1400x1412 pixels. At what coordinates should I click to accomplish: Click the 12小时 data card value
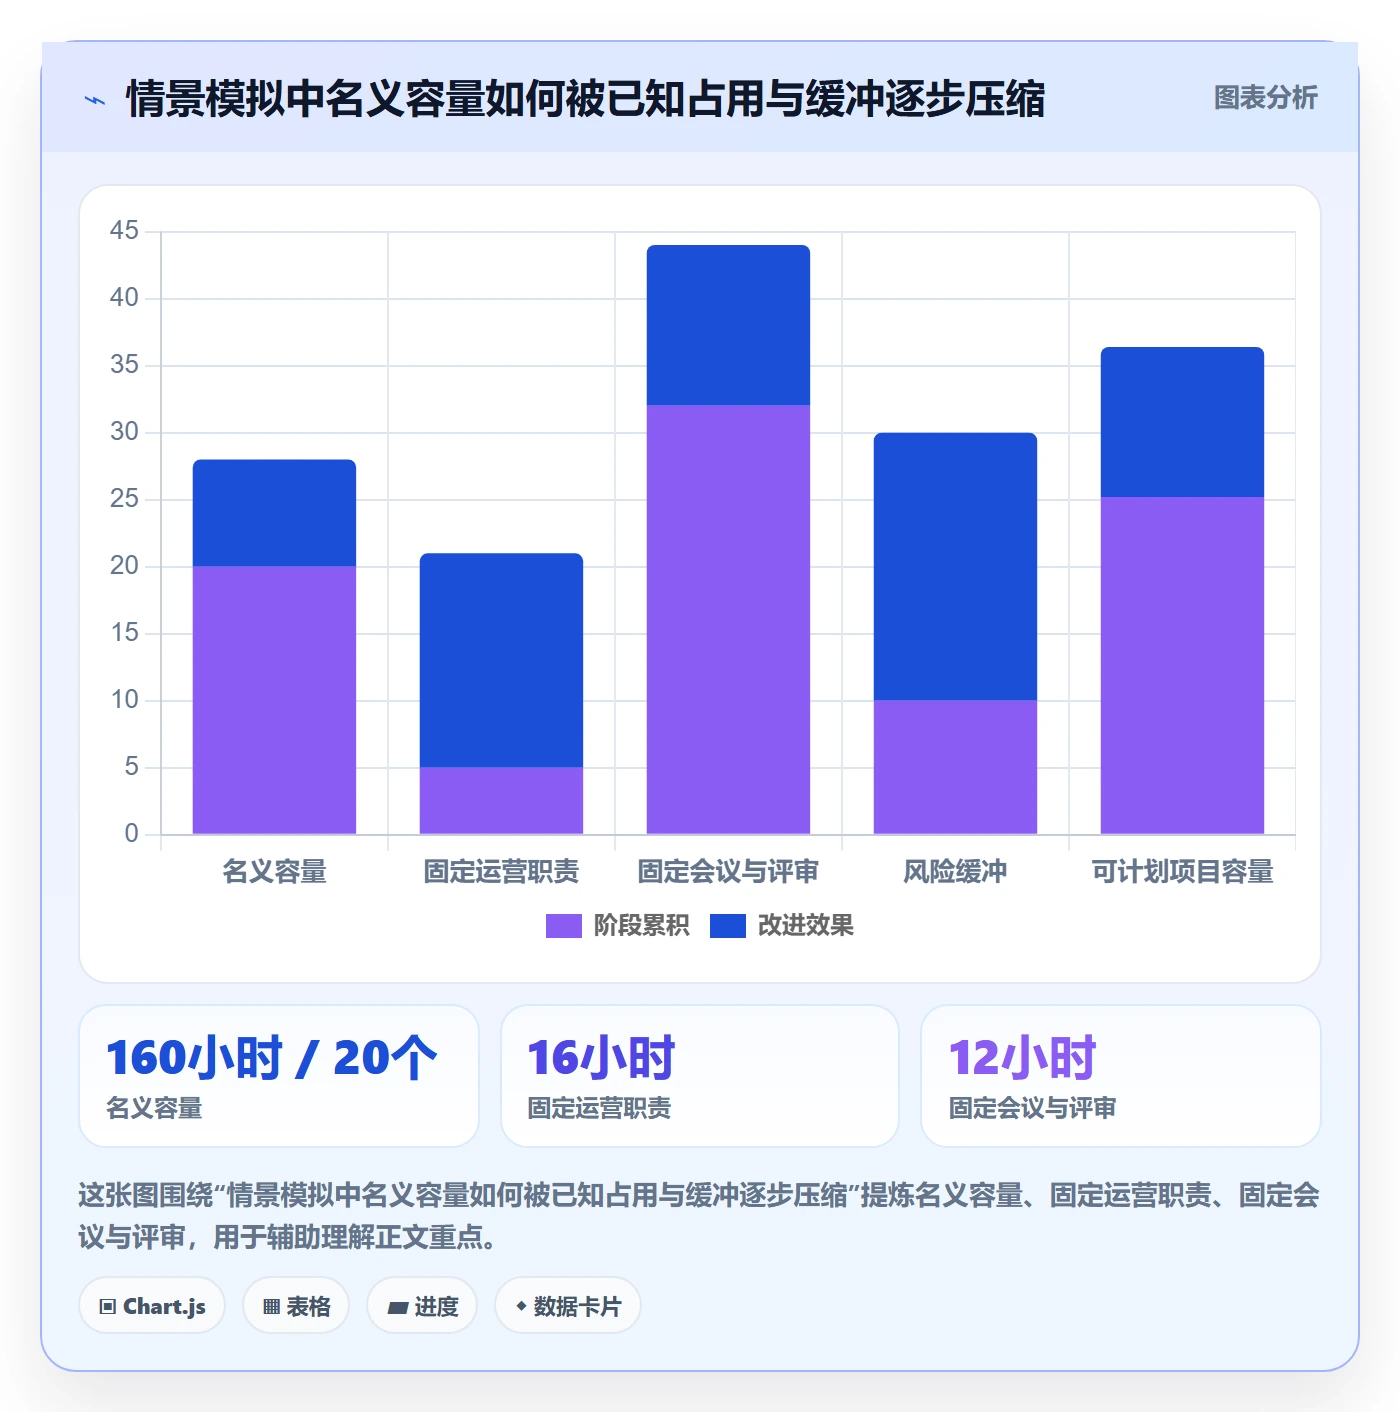1022,1058
